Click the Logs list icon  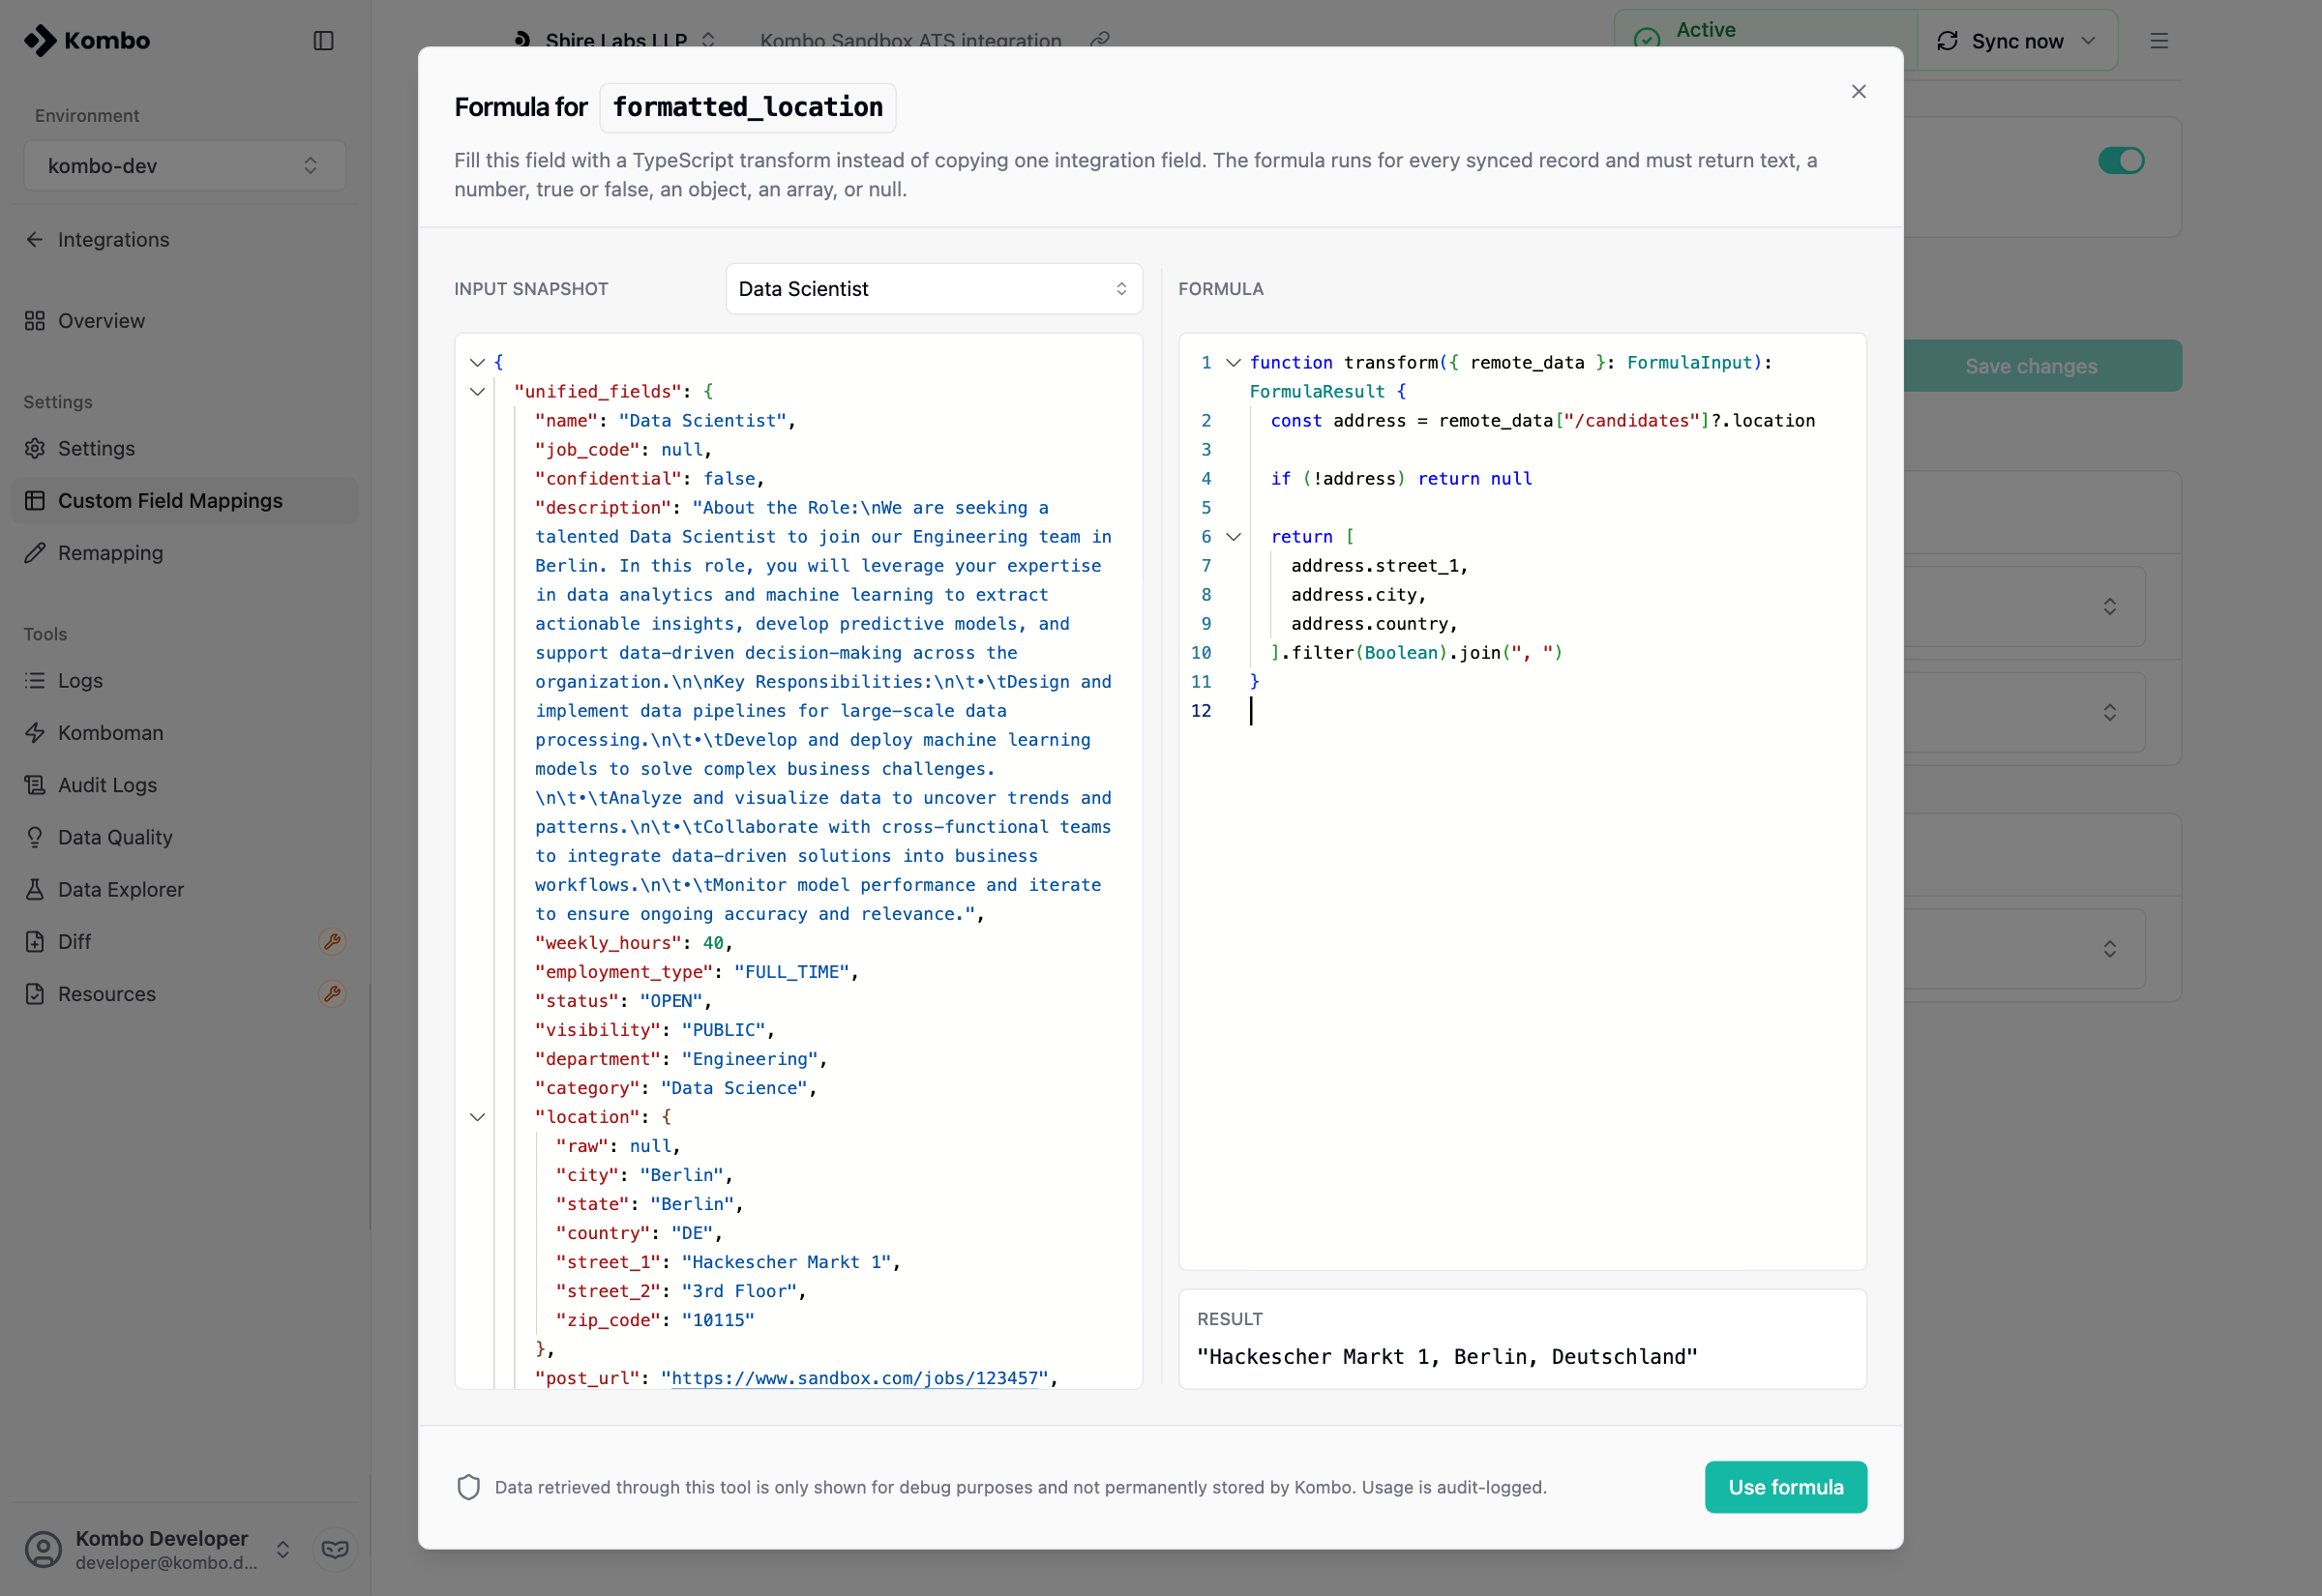tap(35, 680)
